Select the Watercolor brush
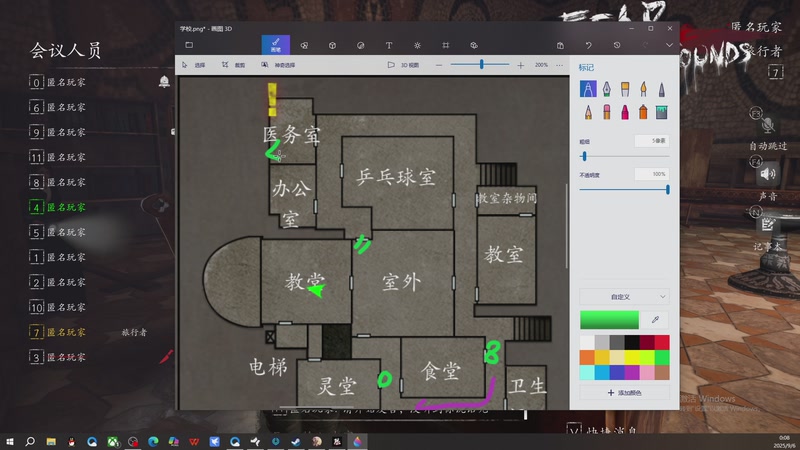The image size is (800, 450). coord(643,89)
